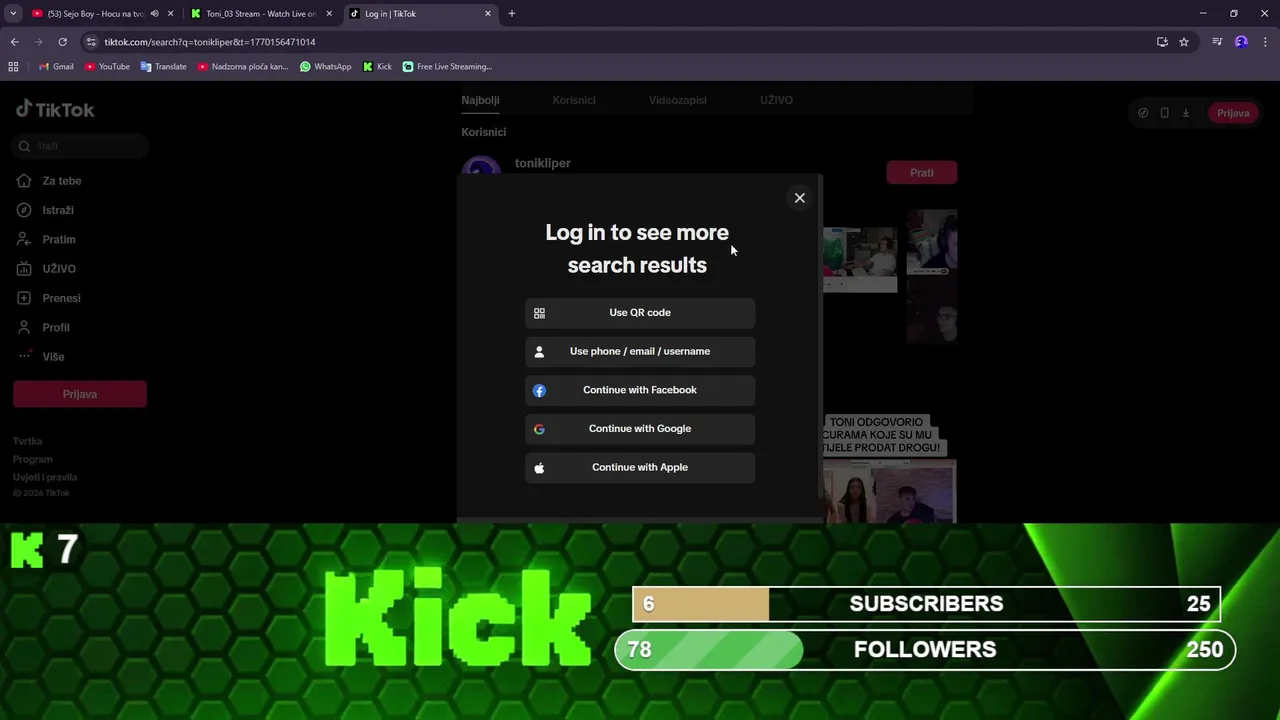Screen dimensions: 1280x720
Task: Click the Apple logo icon
Action: coord(539,468)
